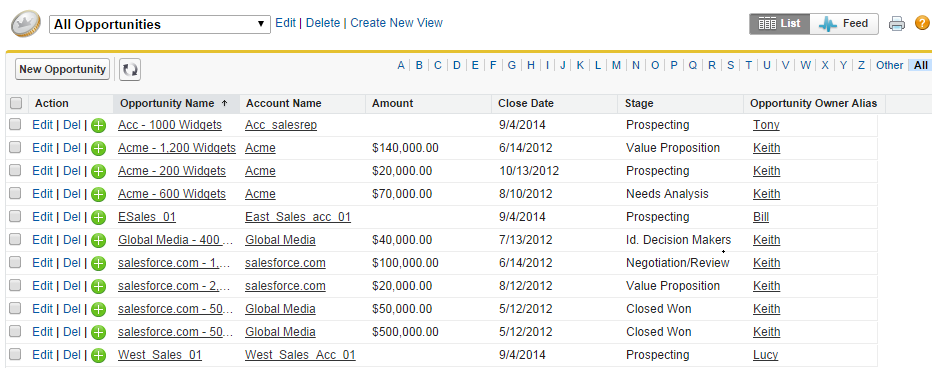Filter list by letter W
The width and height of the screenshot is (932, 368).
[805, 65]
